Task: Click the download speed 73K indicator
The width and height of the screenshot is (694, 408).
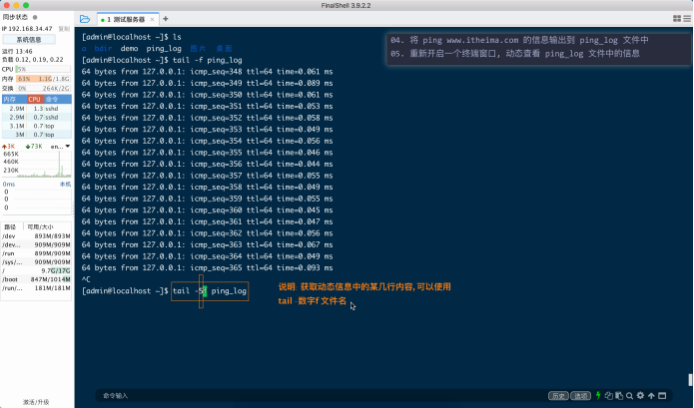Action: pos(34,146)
